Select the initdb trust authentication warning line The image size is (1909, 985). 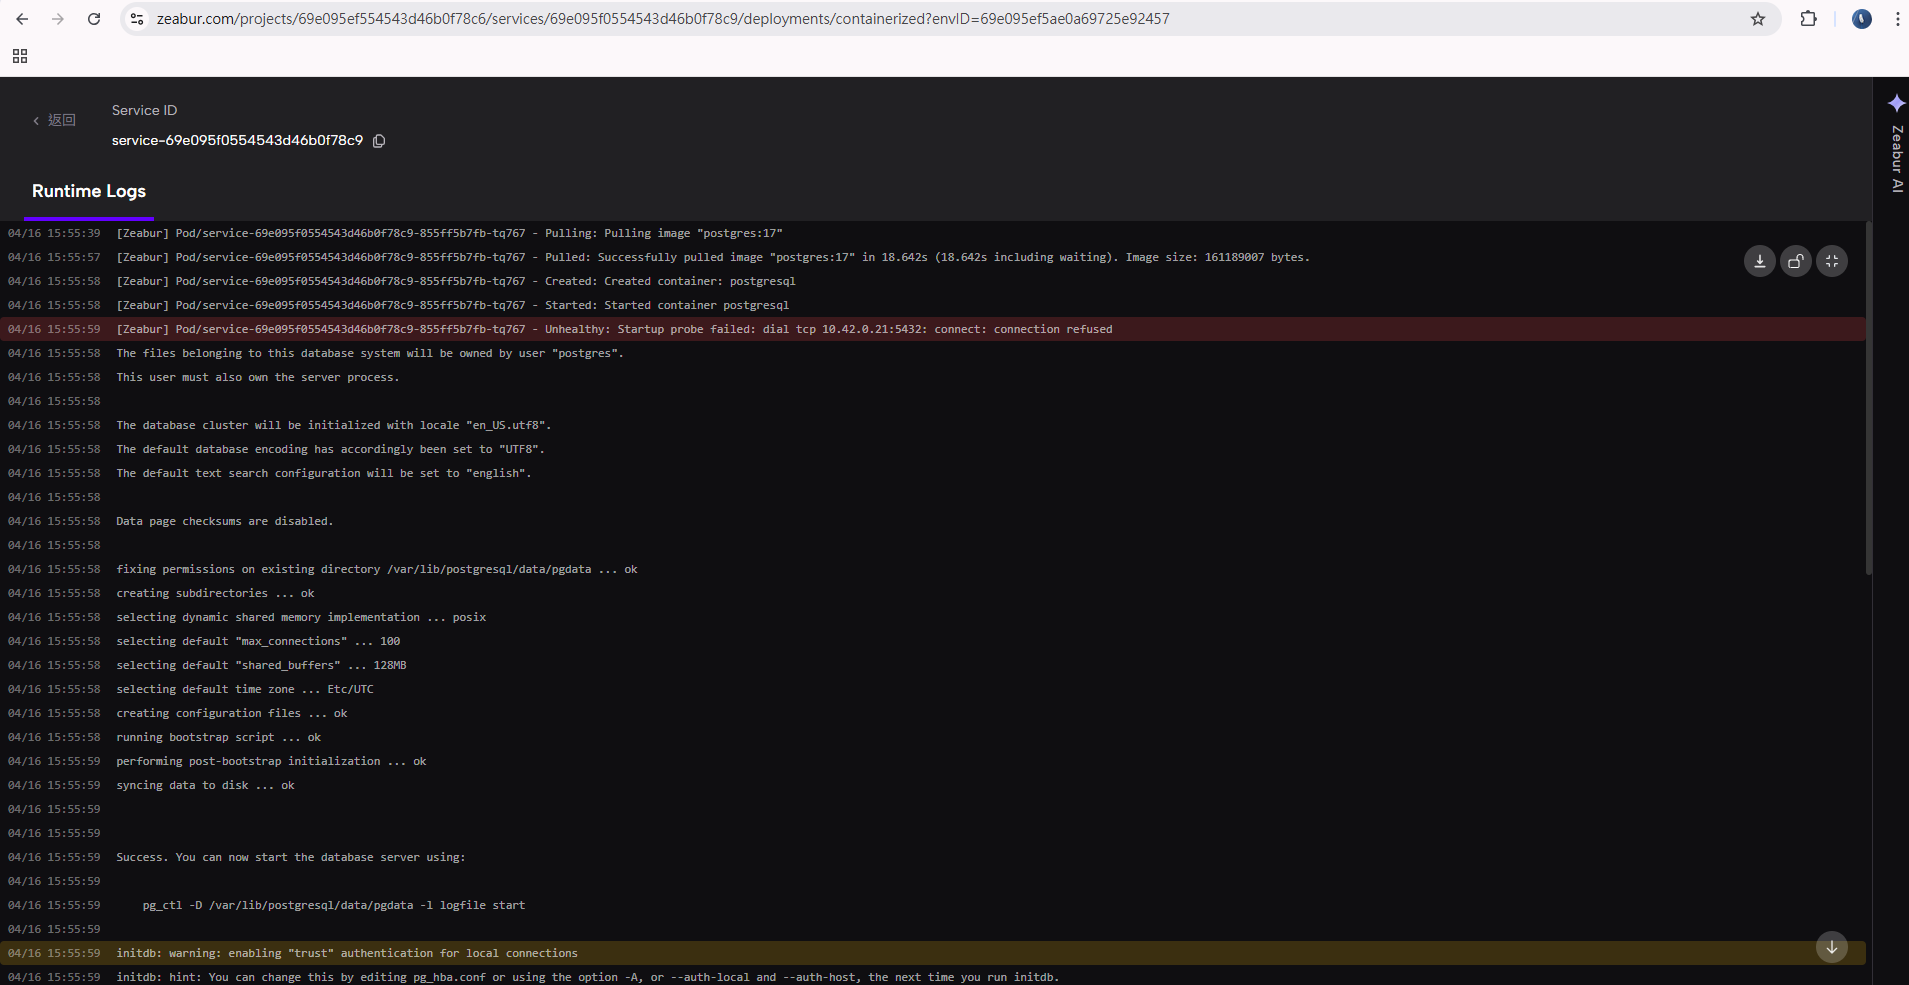[x=347, y=953]
